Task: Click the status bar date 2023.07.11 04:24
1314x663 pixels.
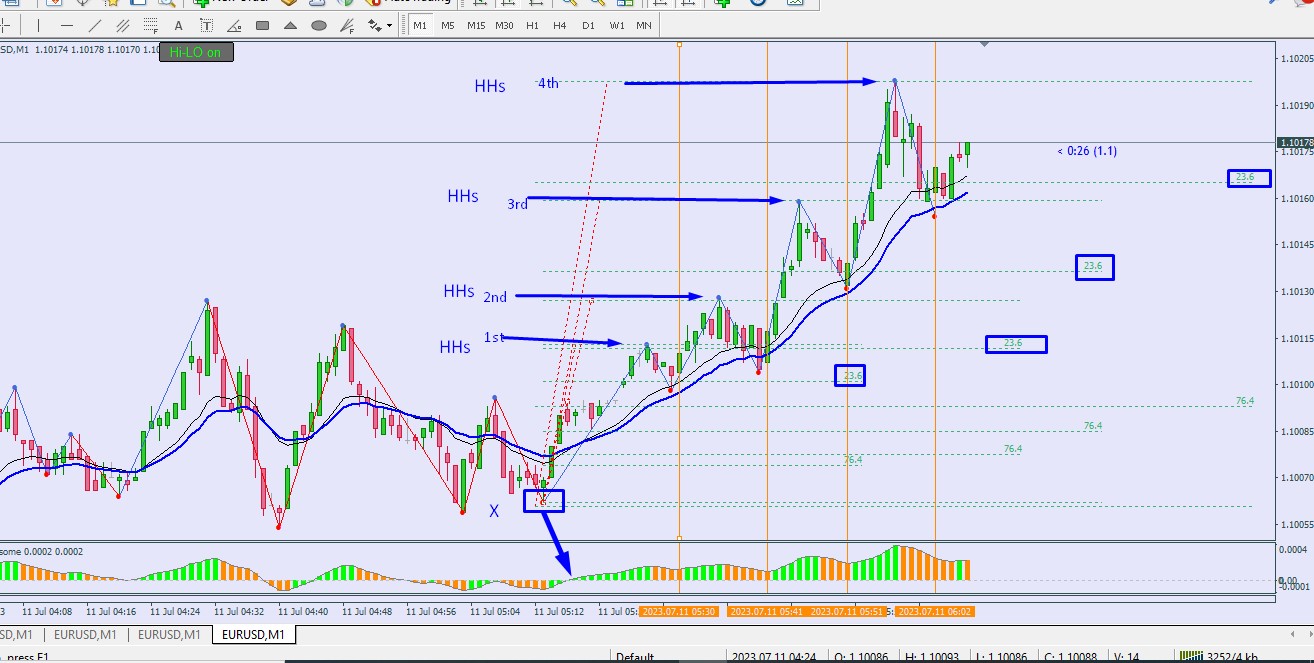Action: click(772, 657)
